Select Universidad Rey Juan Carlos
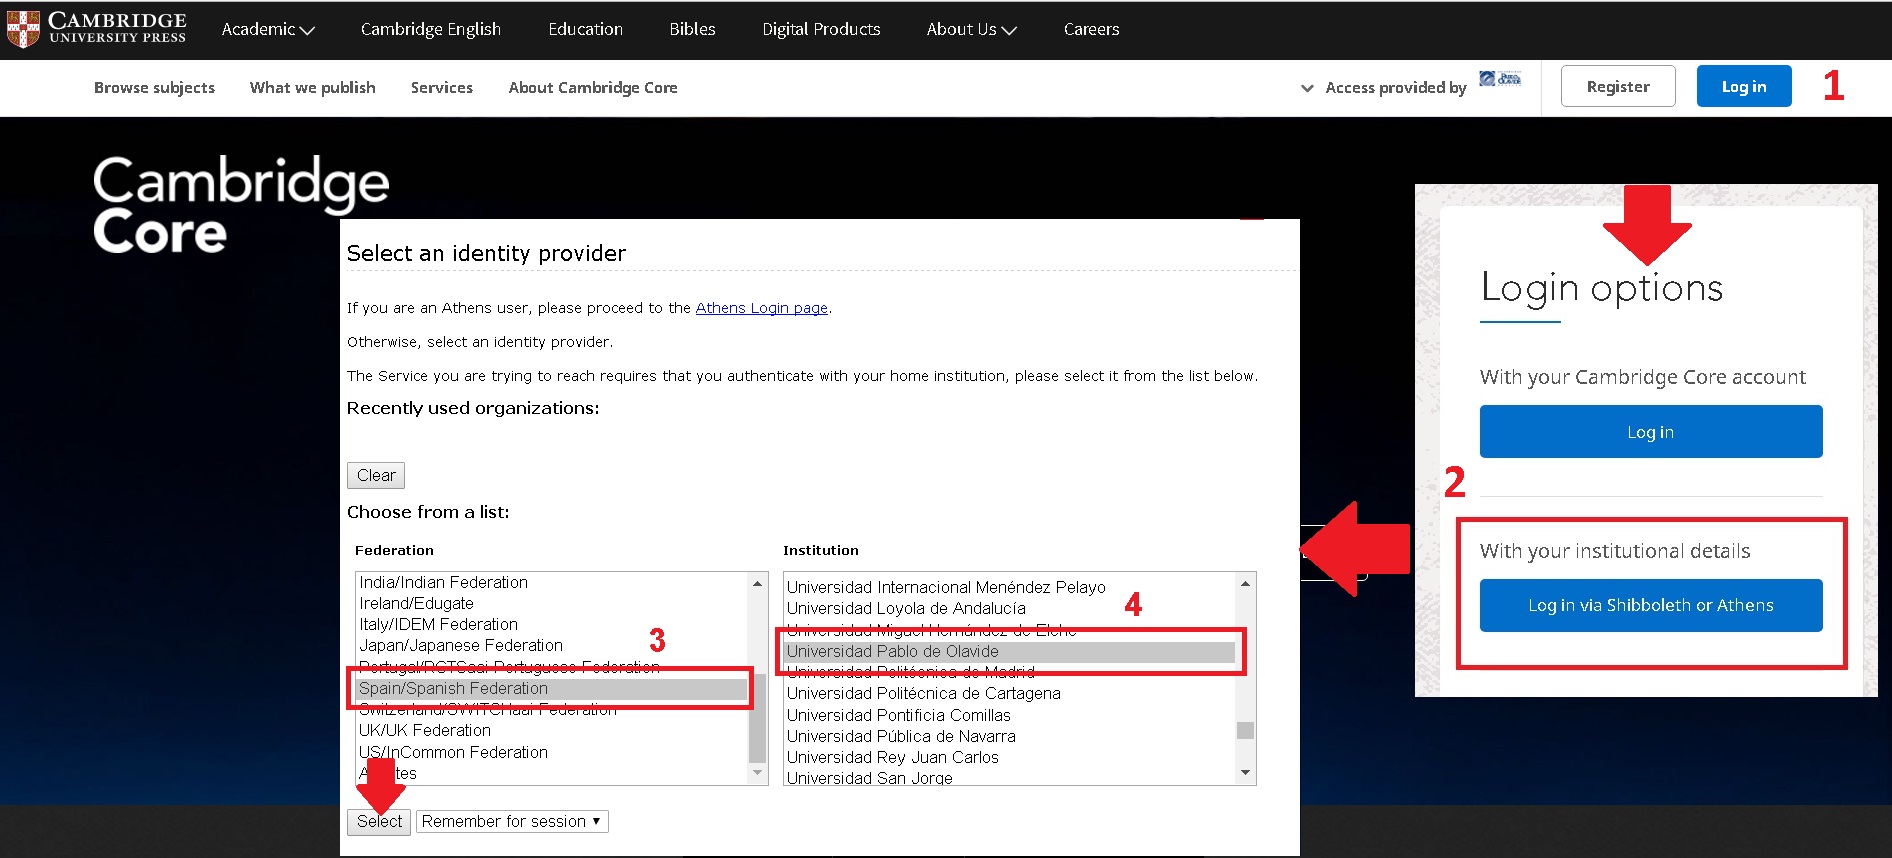1892x858 pixels. pyautogui.click(x=1009, y=757)
